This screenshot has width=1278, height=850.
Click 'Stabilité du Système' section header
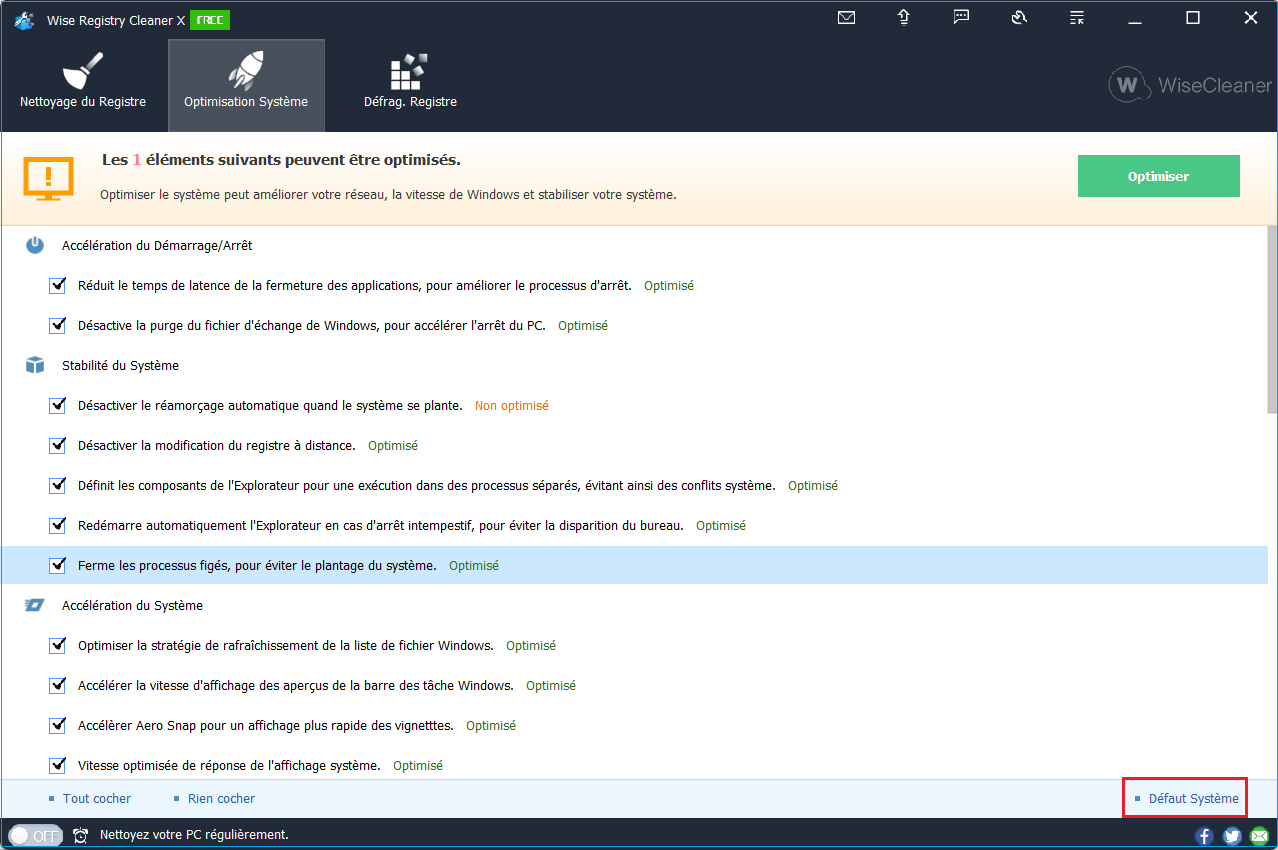click(120, 365)
